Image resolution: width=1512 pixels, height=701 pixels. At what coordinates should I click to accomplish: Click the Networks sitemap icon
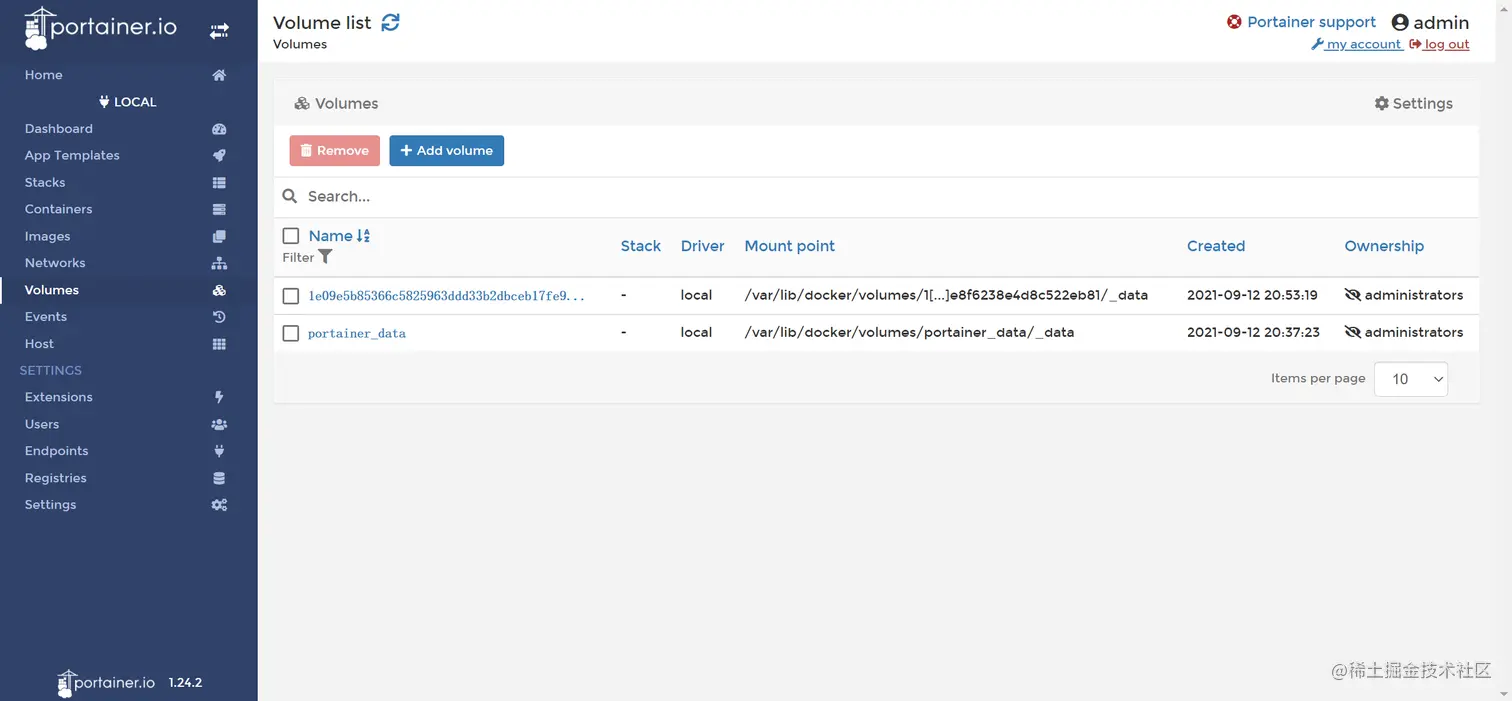tap(219, 263)
